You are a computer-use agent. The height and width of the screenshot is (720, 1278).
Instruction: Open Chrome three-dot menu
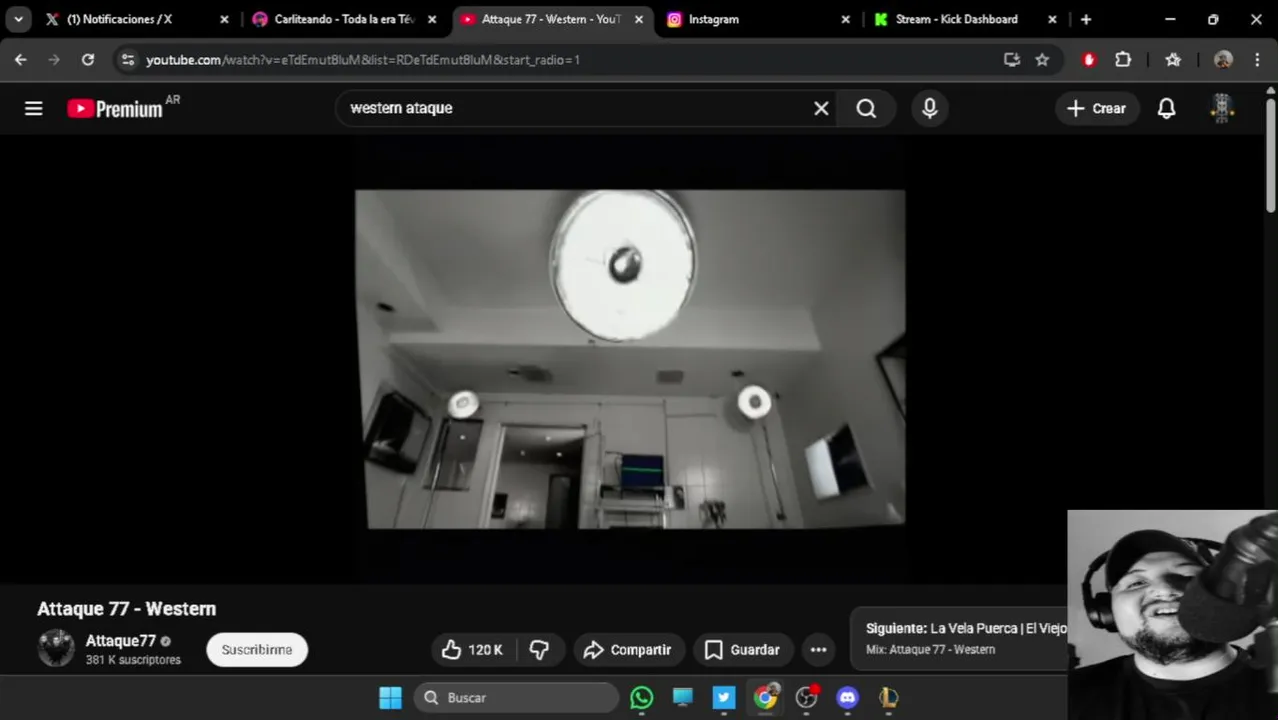1257,60
